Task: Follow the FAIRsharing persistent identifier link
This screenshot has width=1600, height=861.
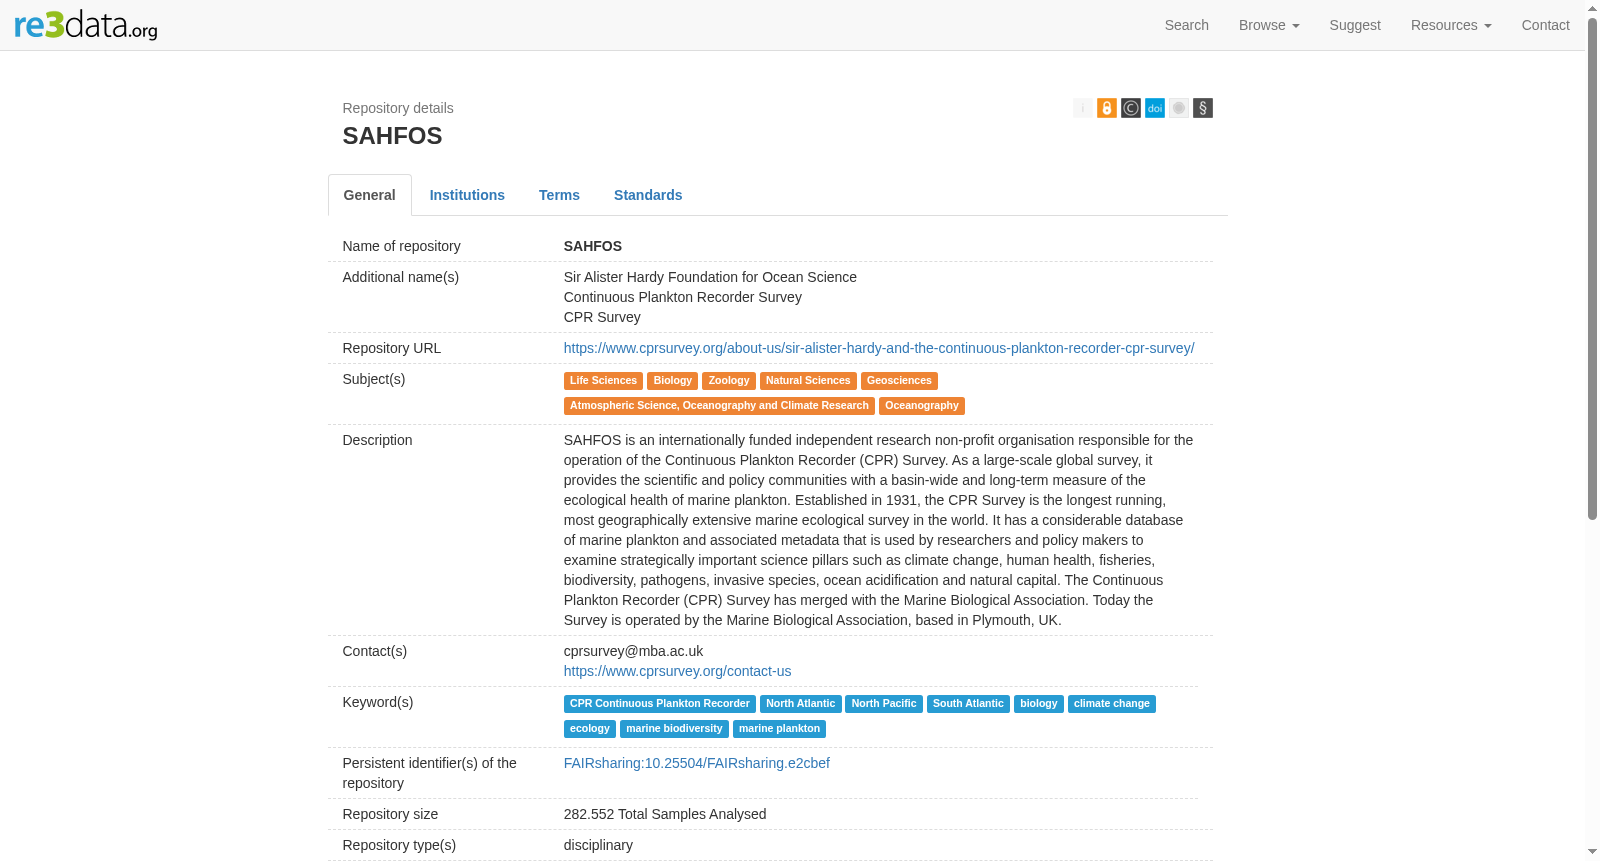Action: pos(697,763)
